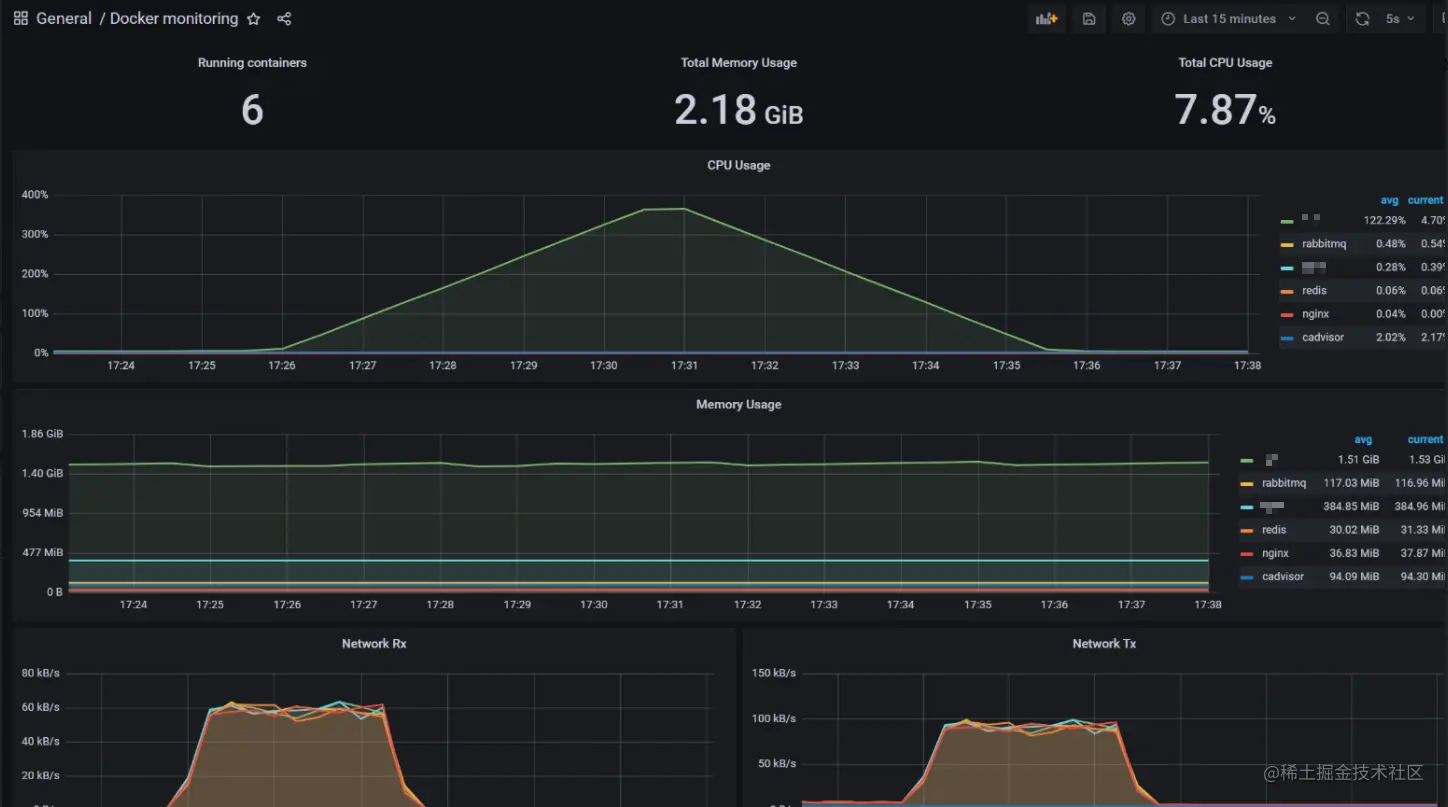Go to the General folder breadcrumb

click(x=64, y=19)
